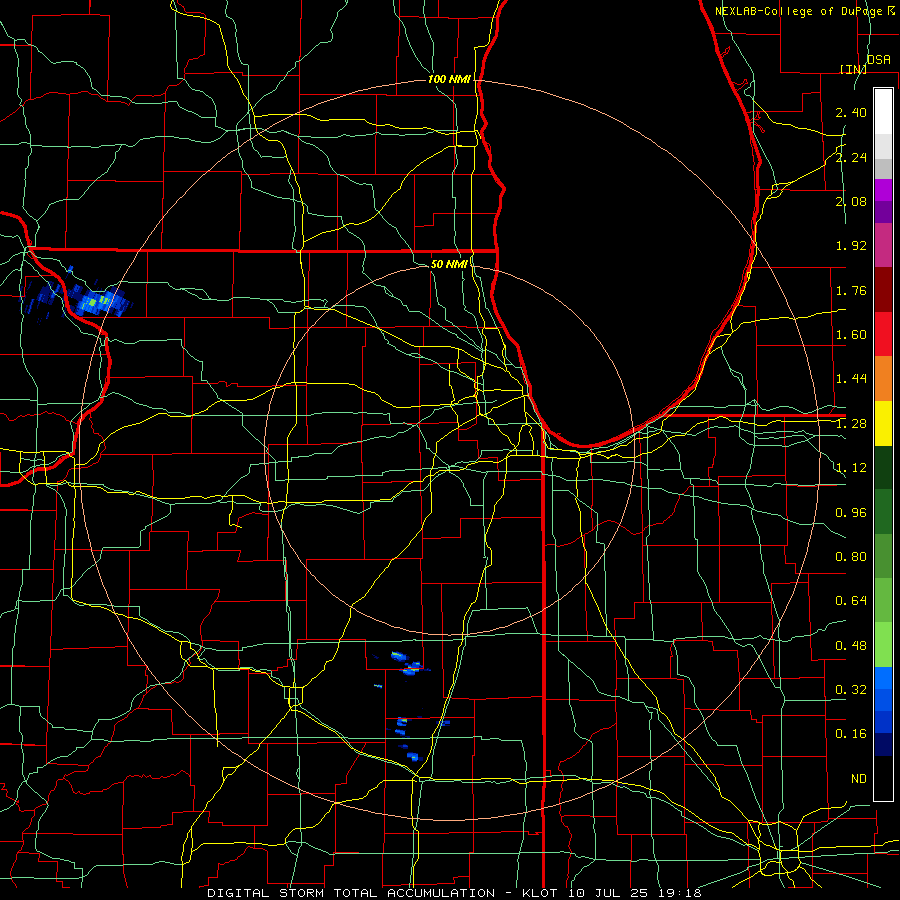Click the 2.24 legend value
This screenshot has width=900, height=900.
pos(851,157)
